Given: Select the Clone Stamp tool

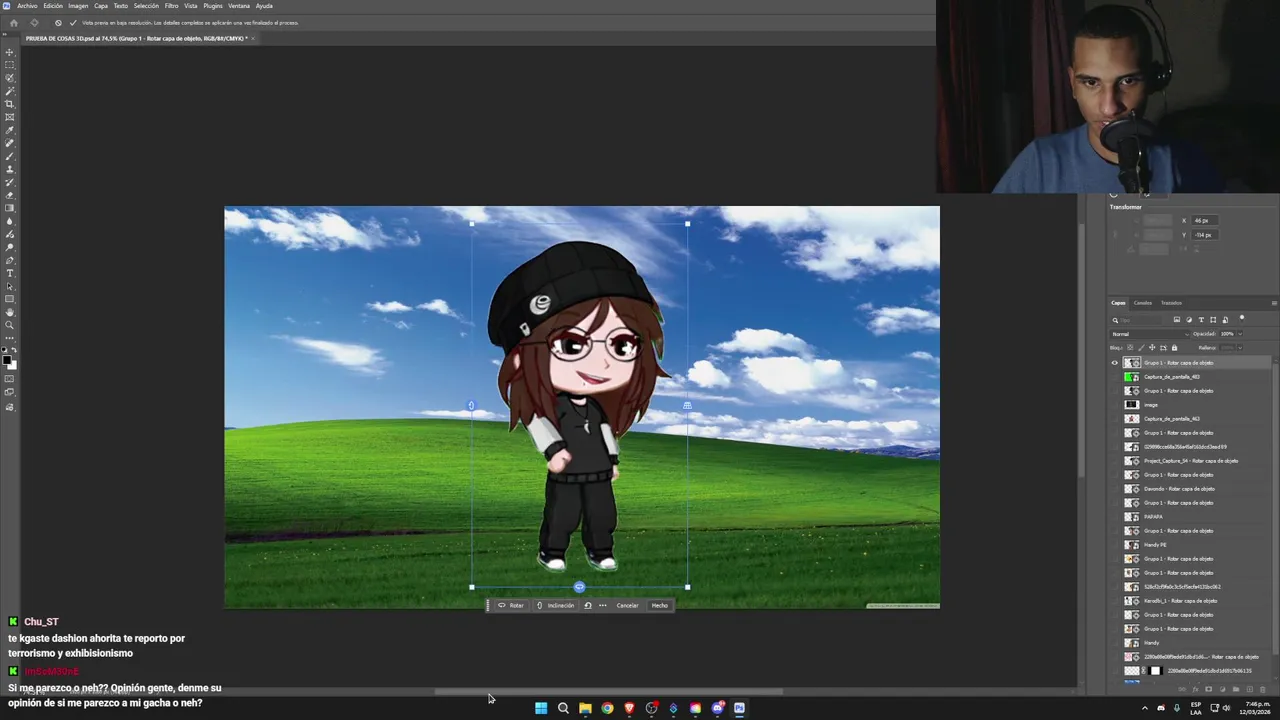Looking at the screenshot, I should tap(10, 169).
